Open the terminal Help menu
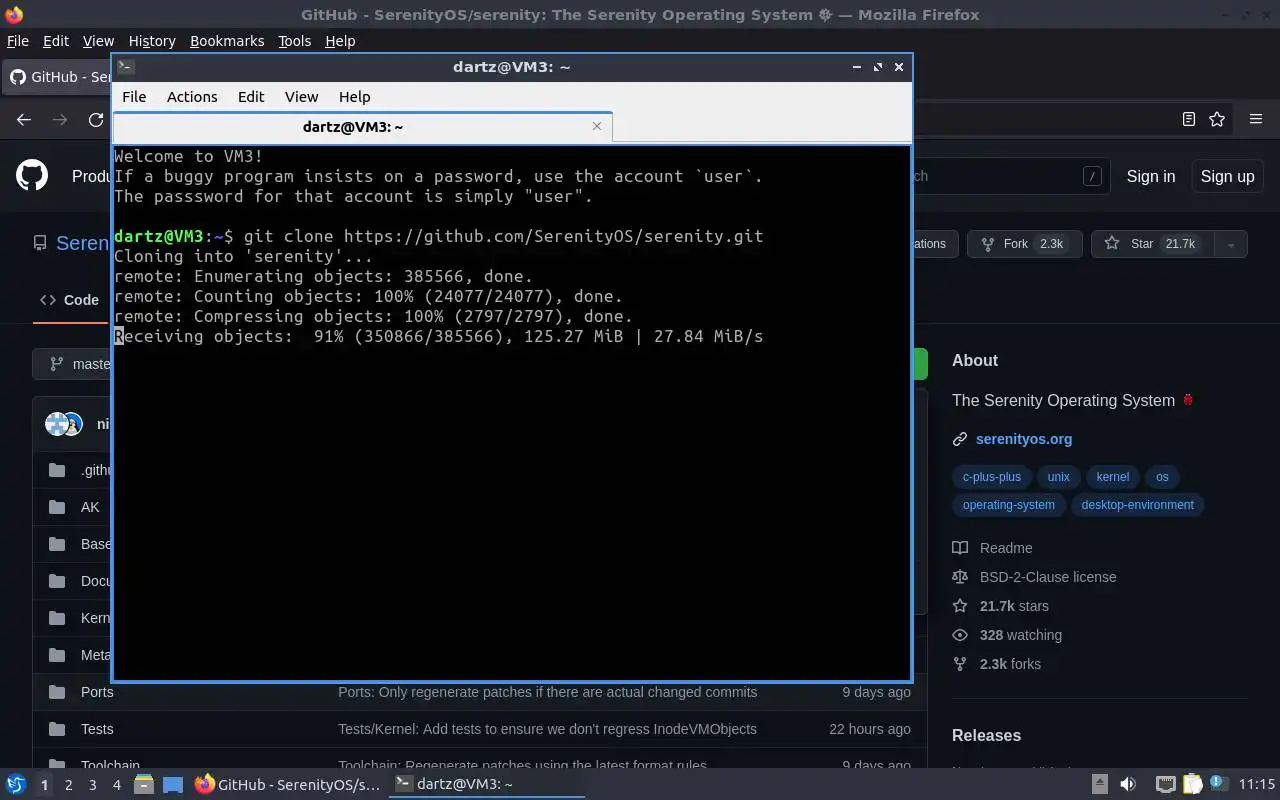The width and height of the screenshot is (1280, 800). 354,97
